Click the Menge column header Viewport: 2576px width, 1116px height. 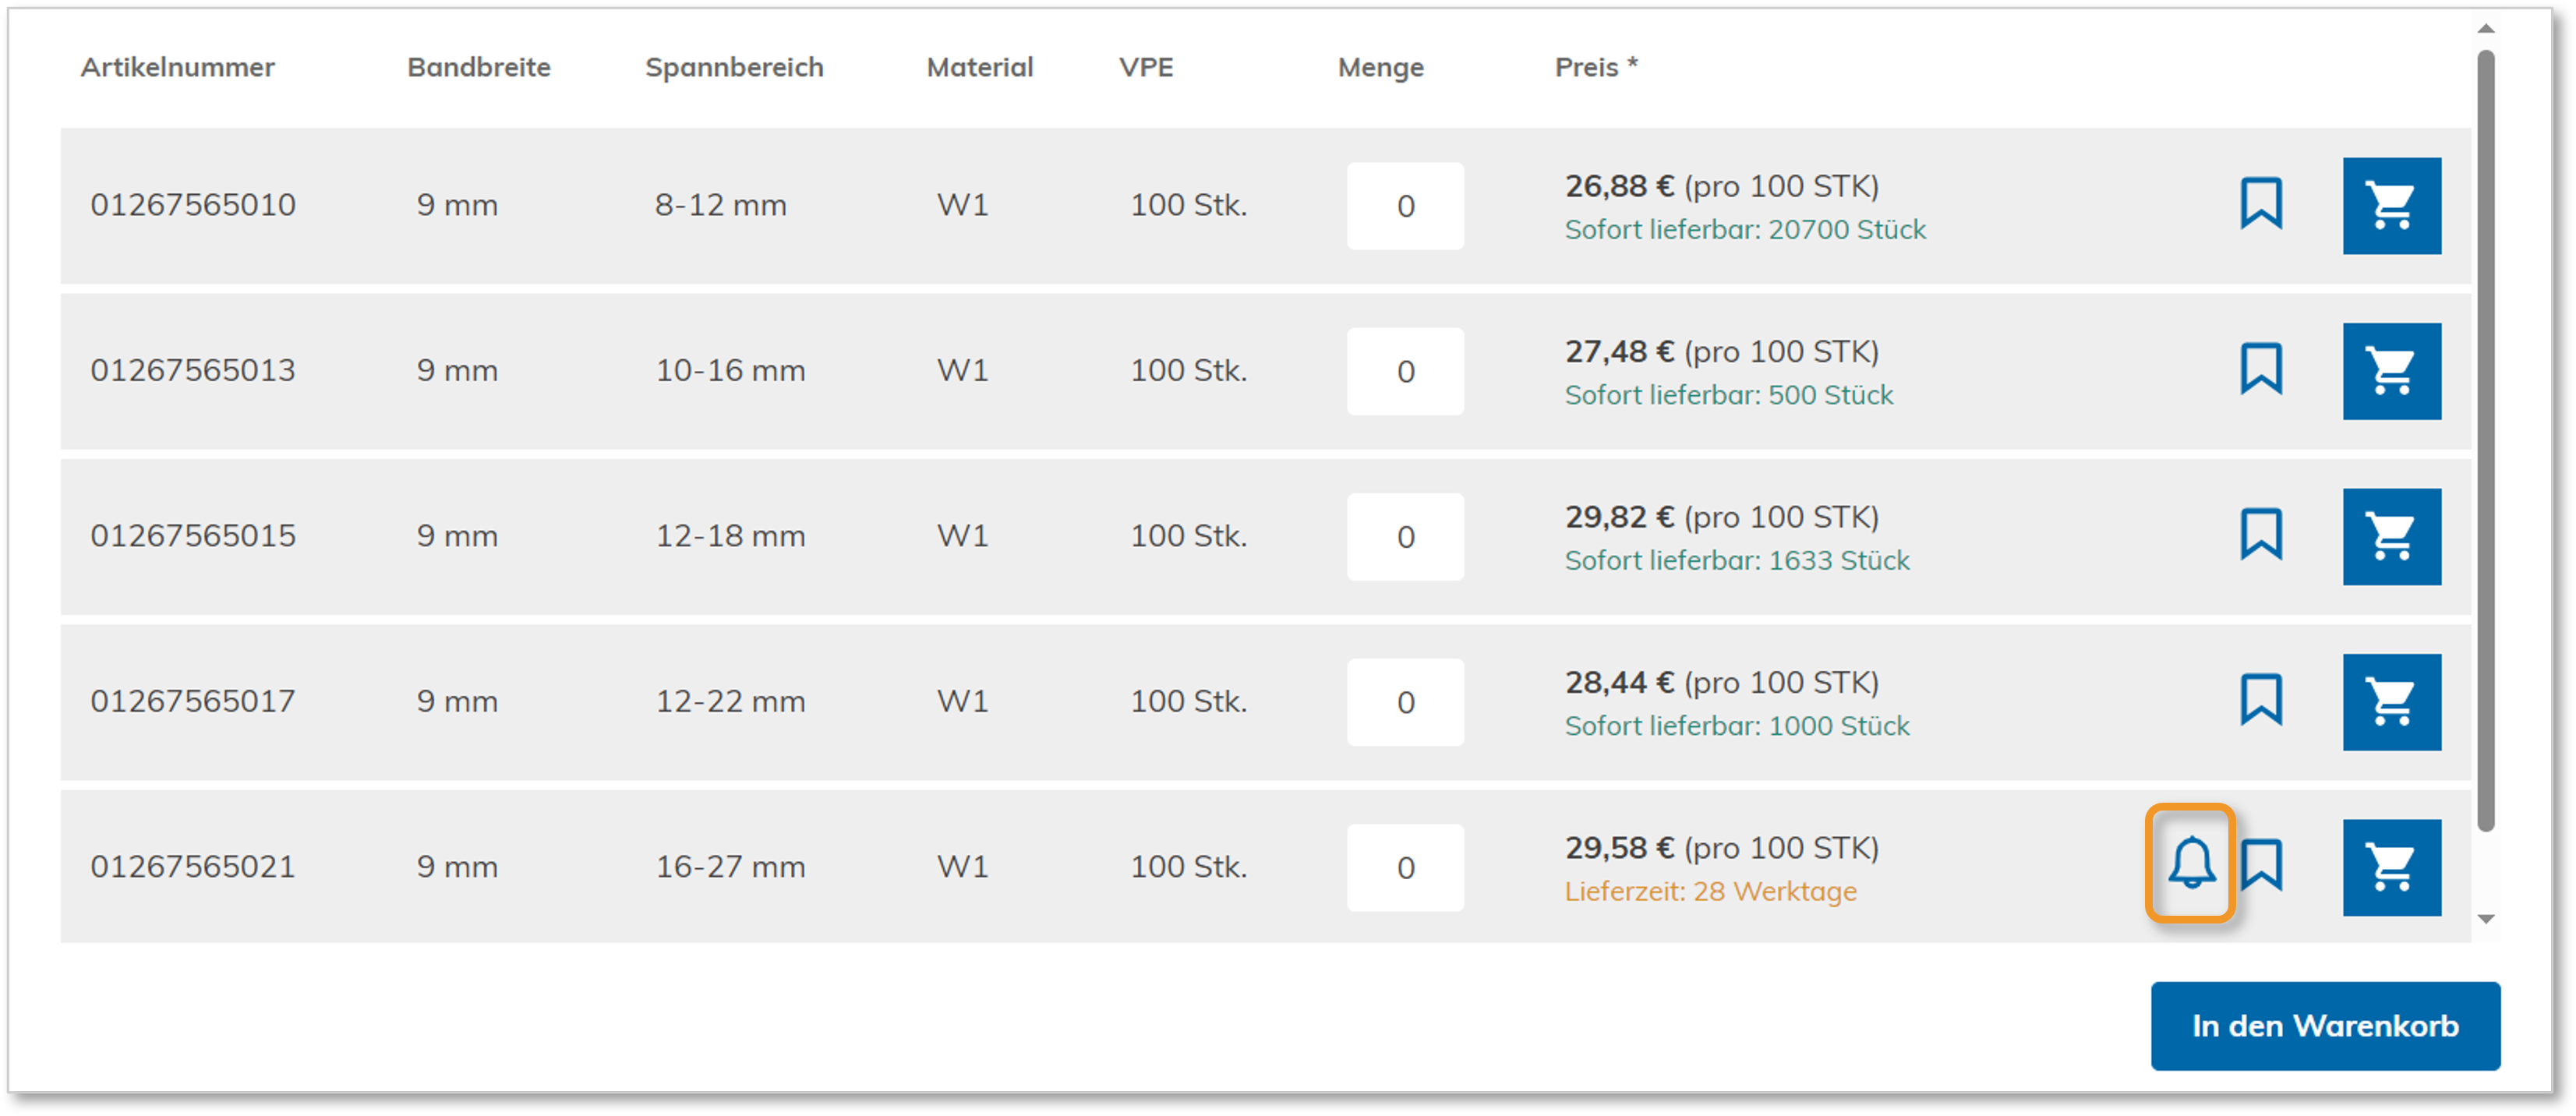1381,67
